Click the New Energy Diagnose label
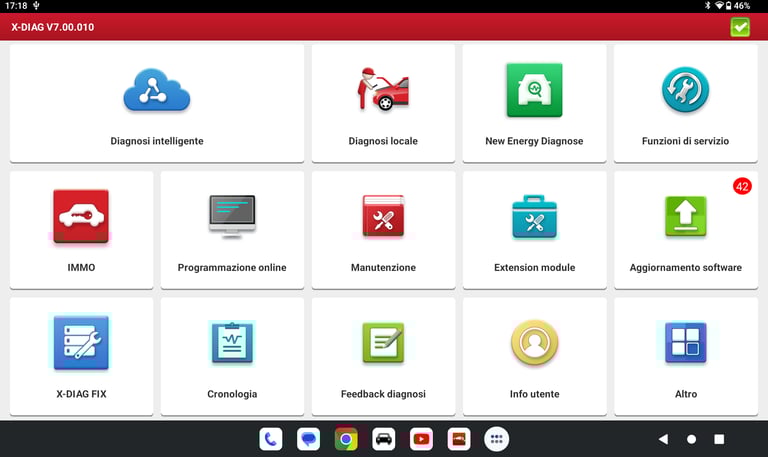 coord(534,141)
